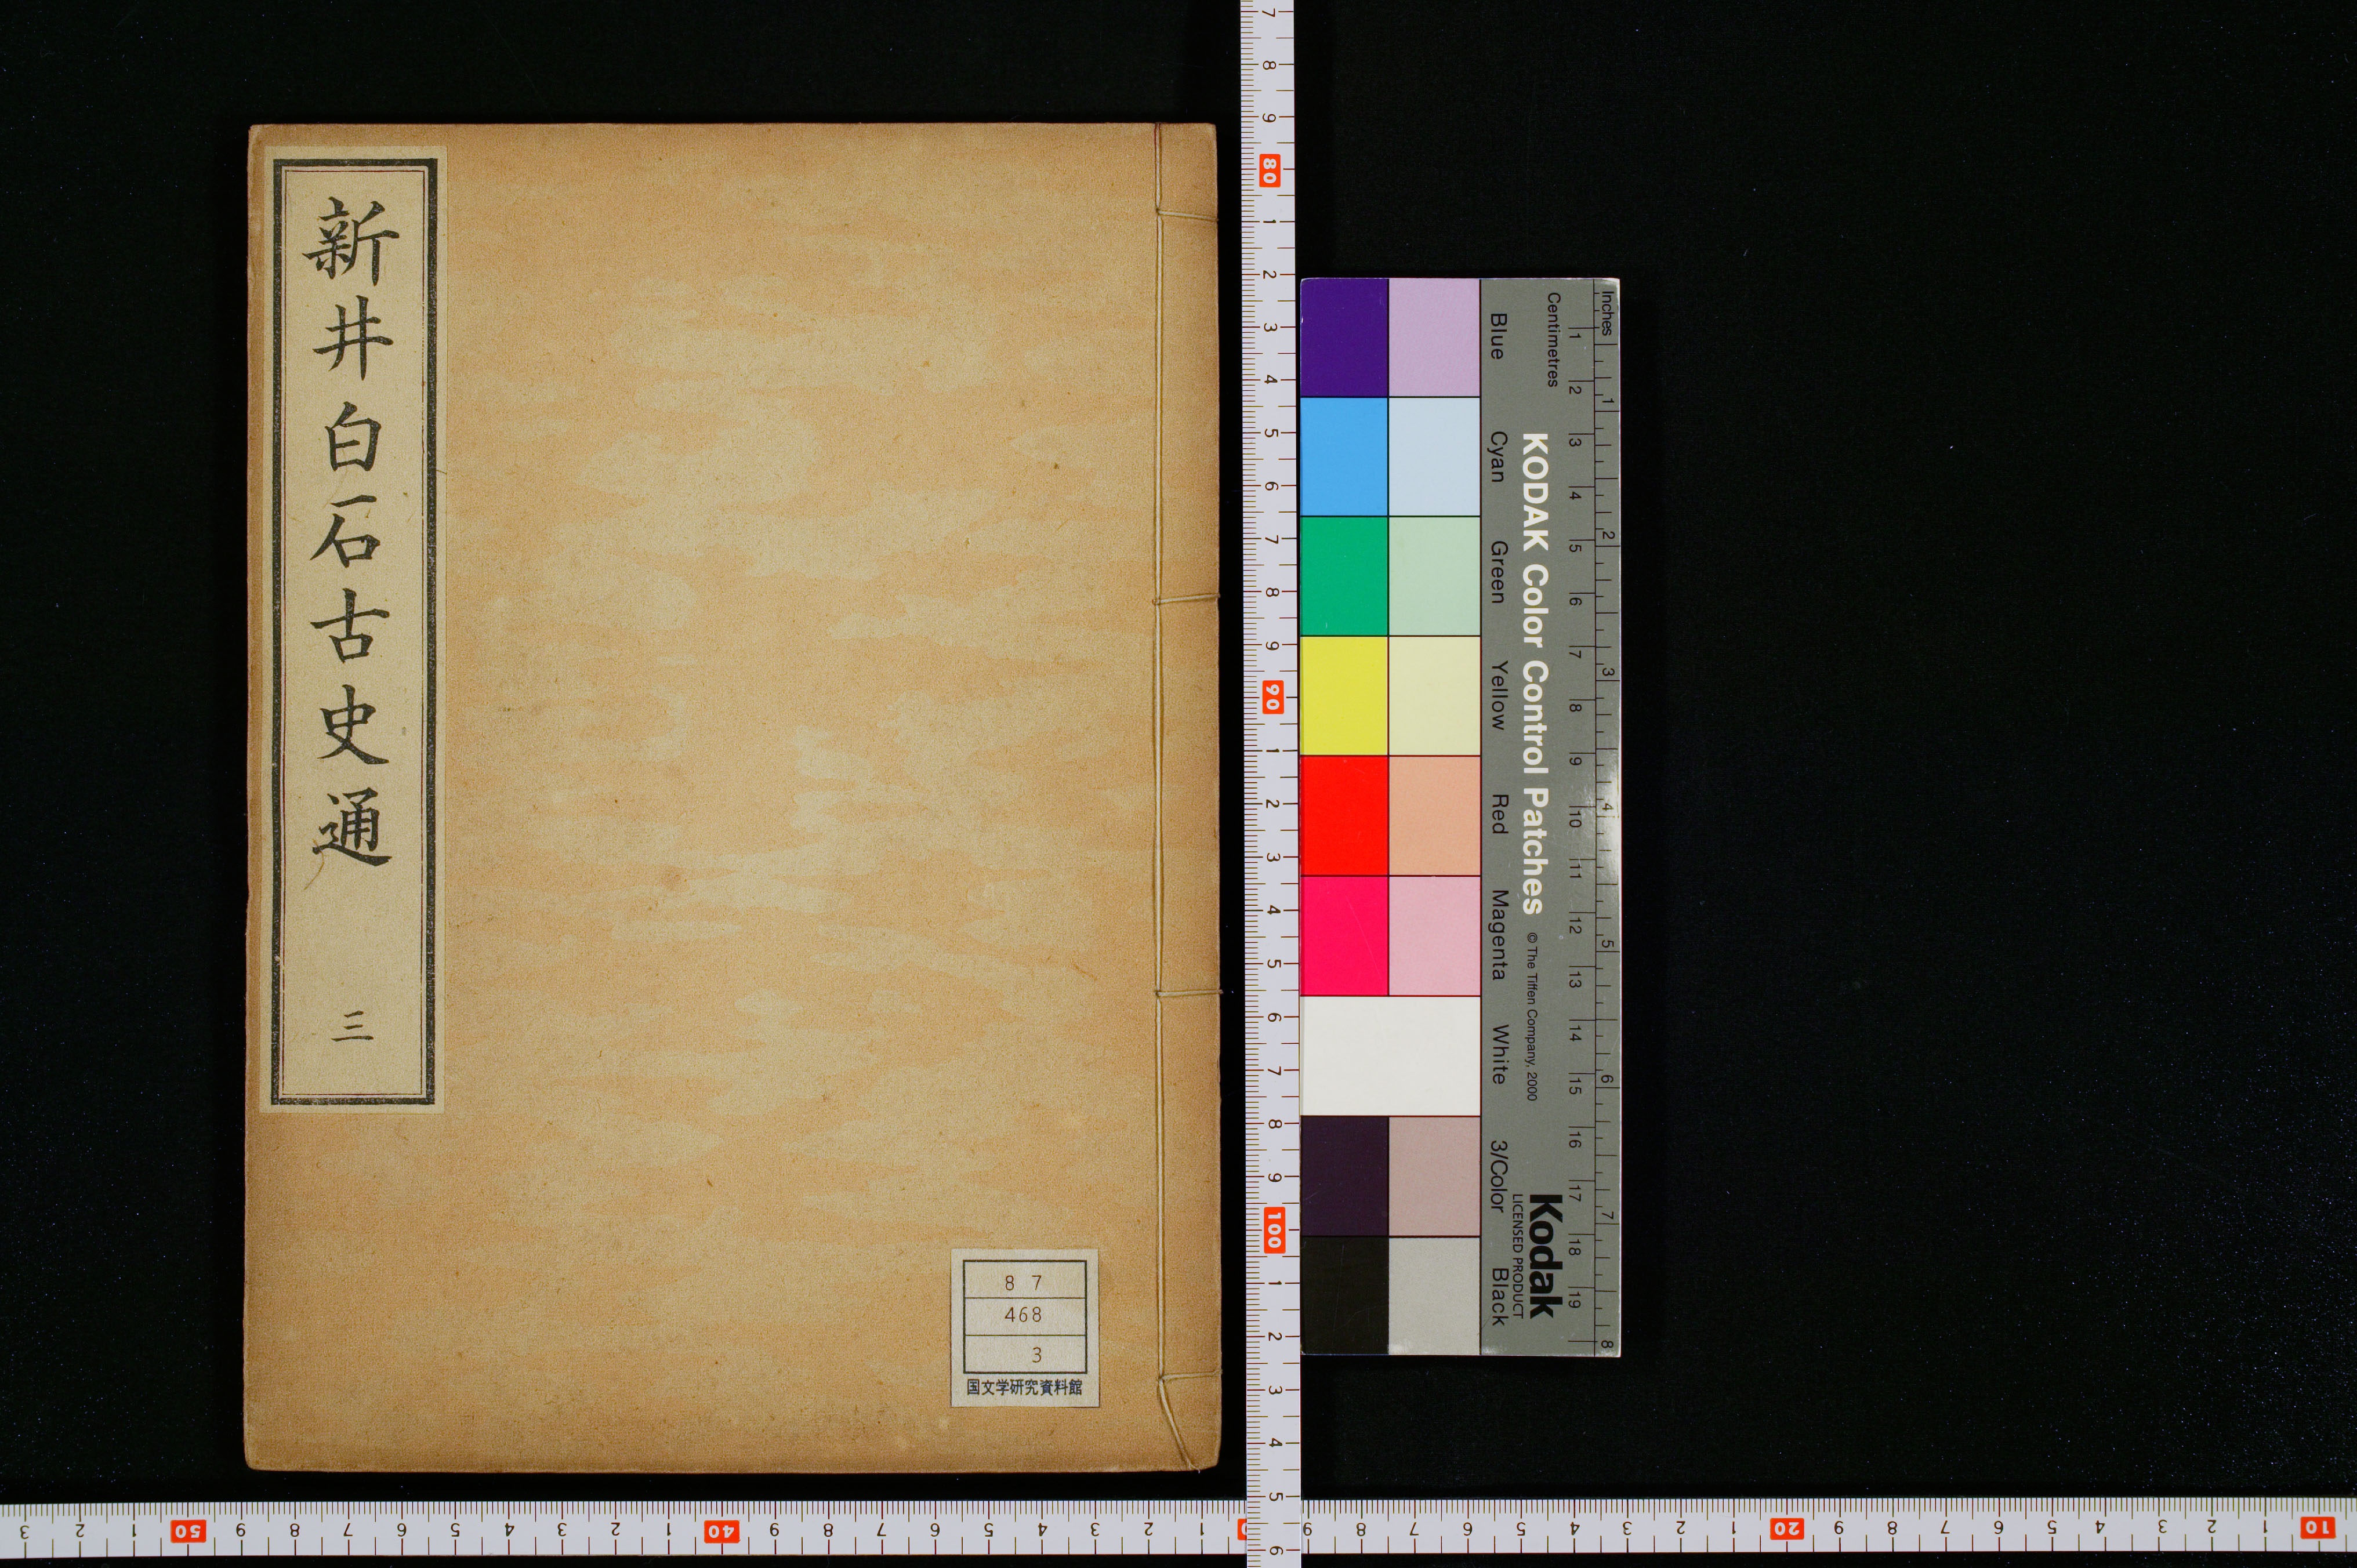
Task: Select the solid green color patch
Action: 1343,576
